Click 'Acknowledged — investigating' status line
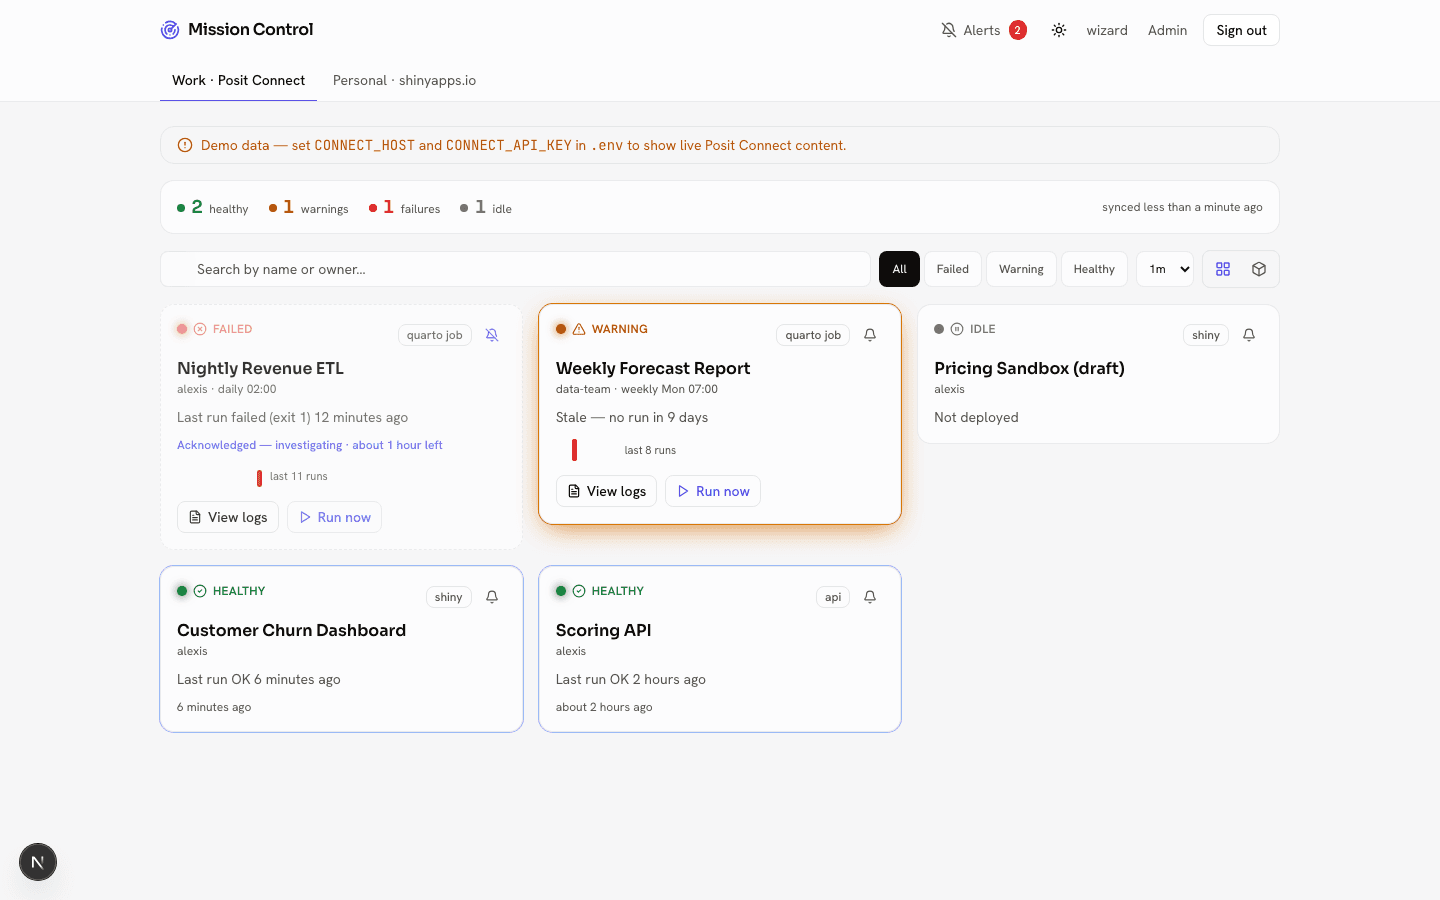Screen dimensions: 1440x900 click(310, 445)
